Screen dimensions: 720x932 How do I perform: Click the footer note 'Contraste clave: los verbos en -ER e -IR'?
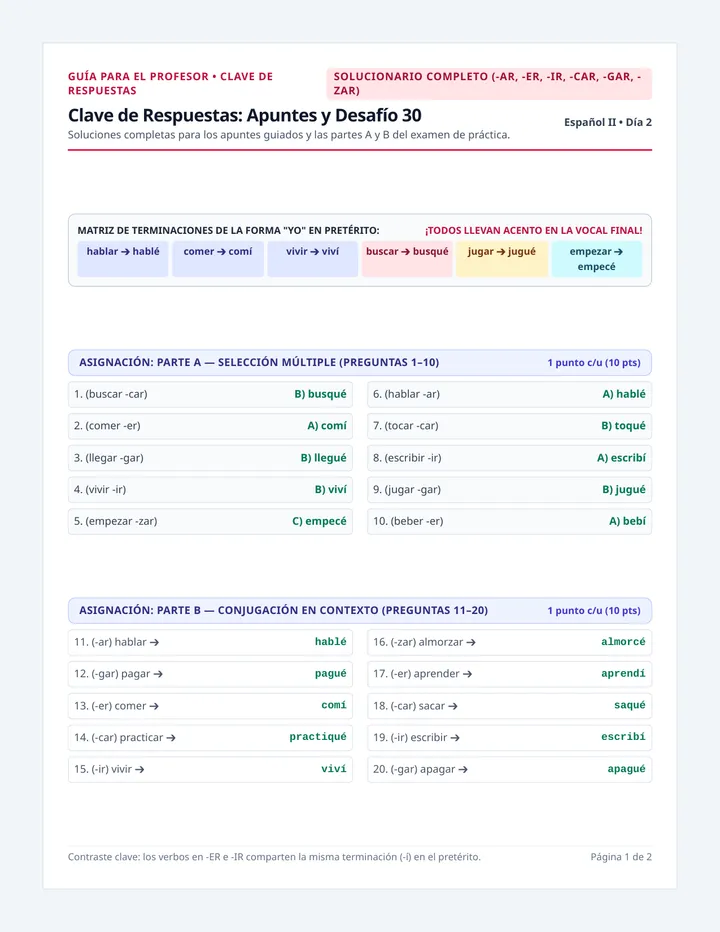pos(274,857)
